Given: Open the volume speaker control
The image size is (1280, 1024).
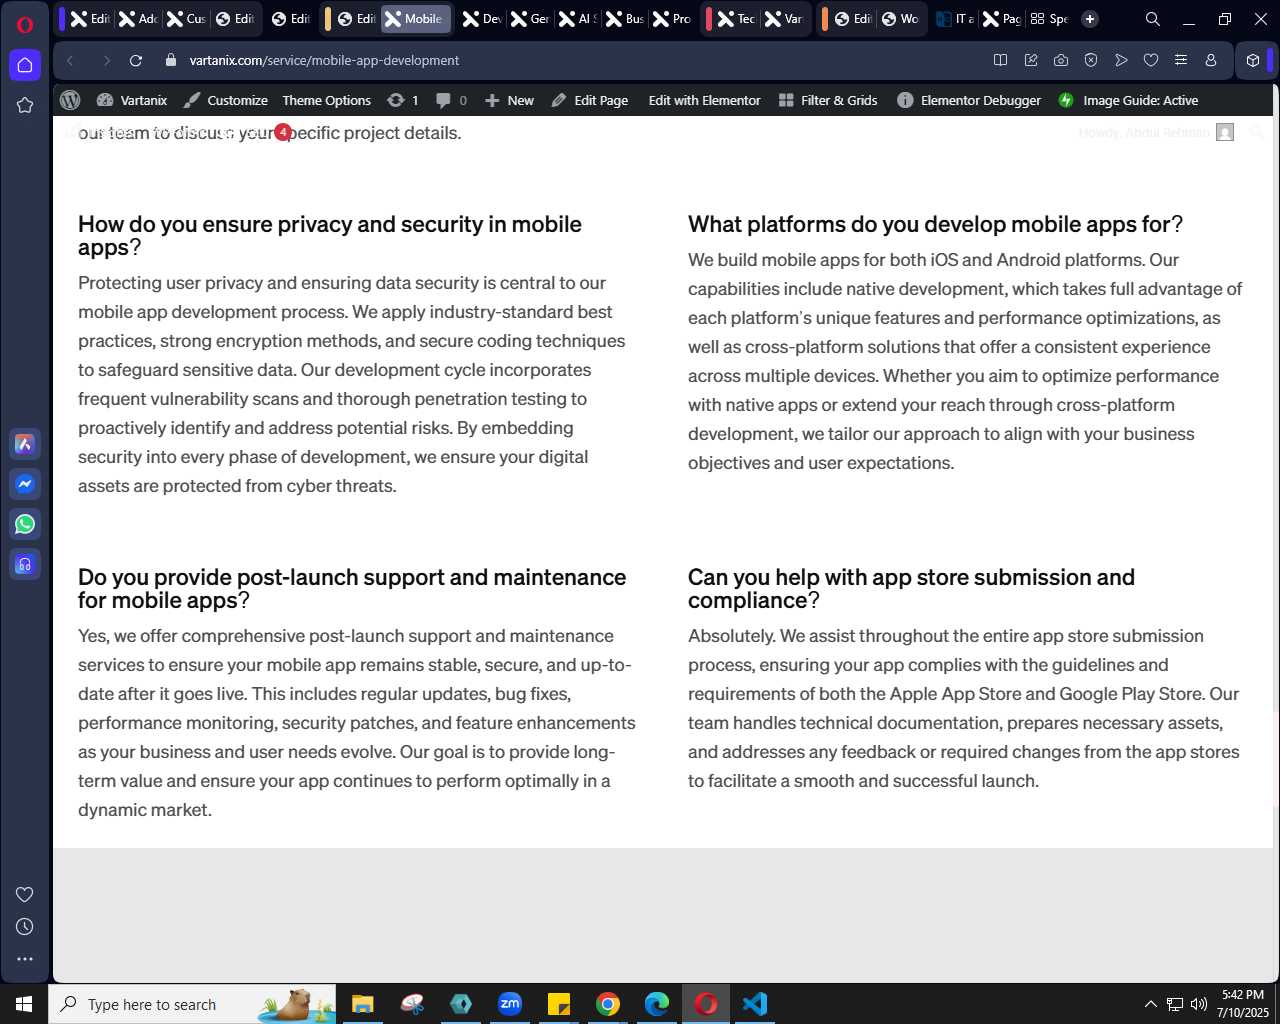Looking at the screenshot, I should point(1199,1004).
